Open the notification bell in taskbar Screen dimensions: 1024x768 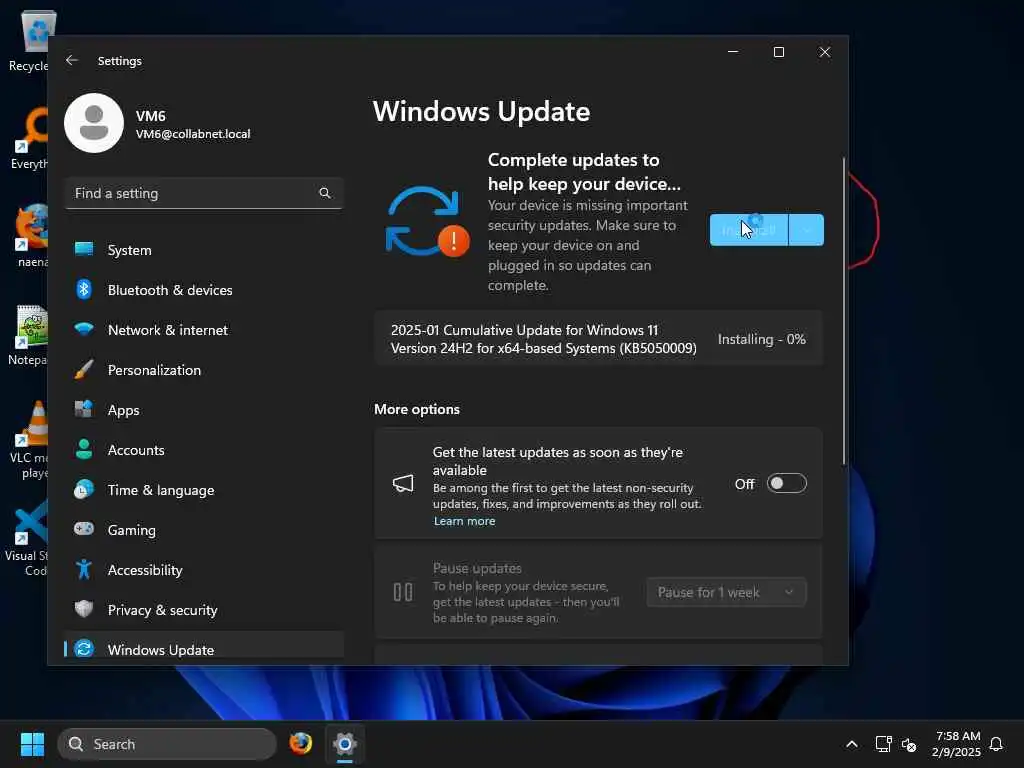click(x=996, y=744)
